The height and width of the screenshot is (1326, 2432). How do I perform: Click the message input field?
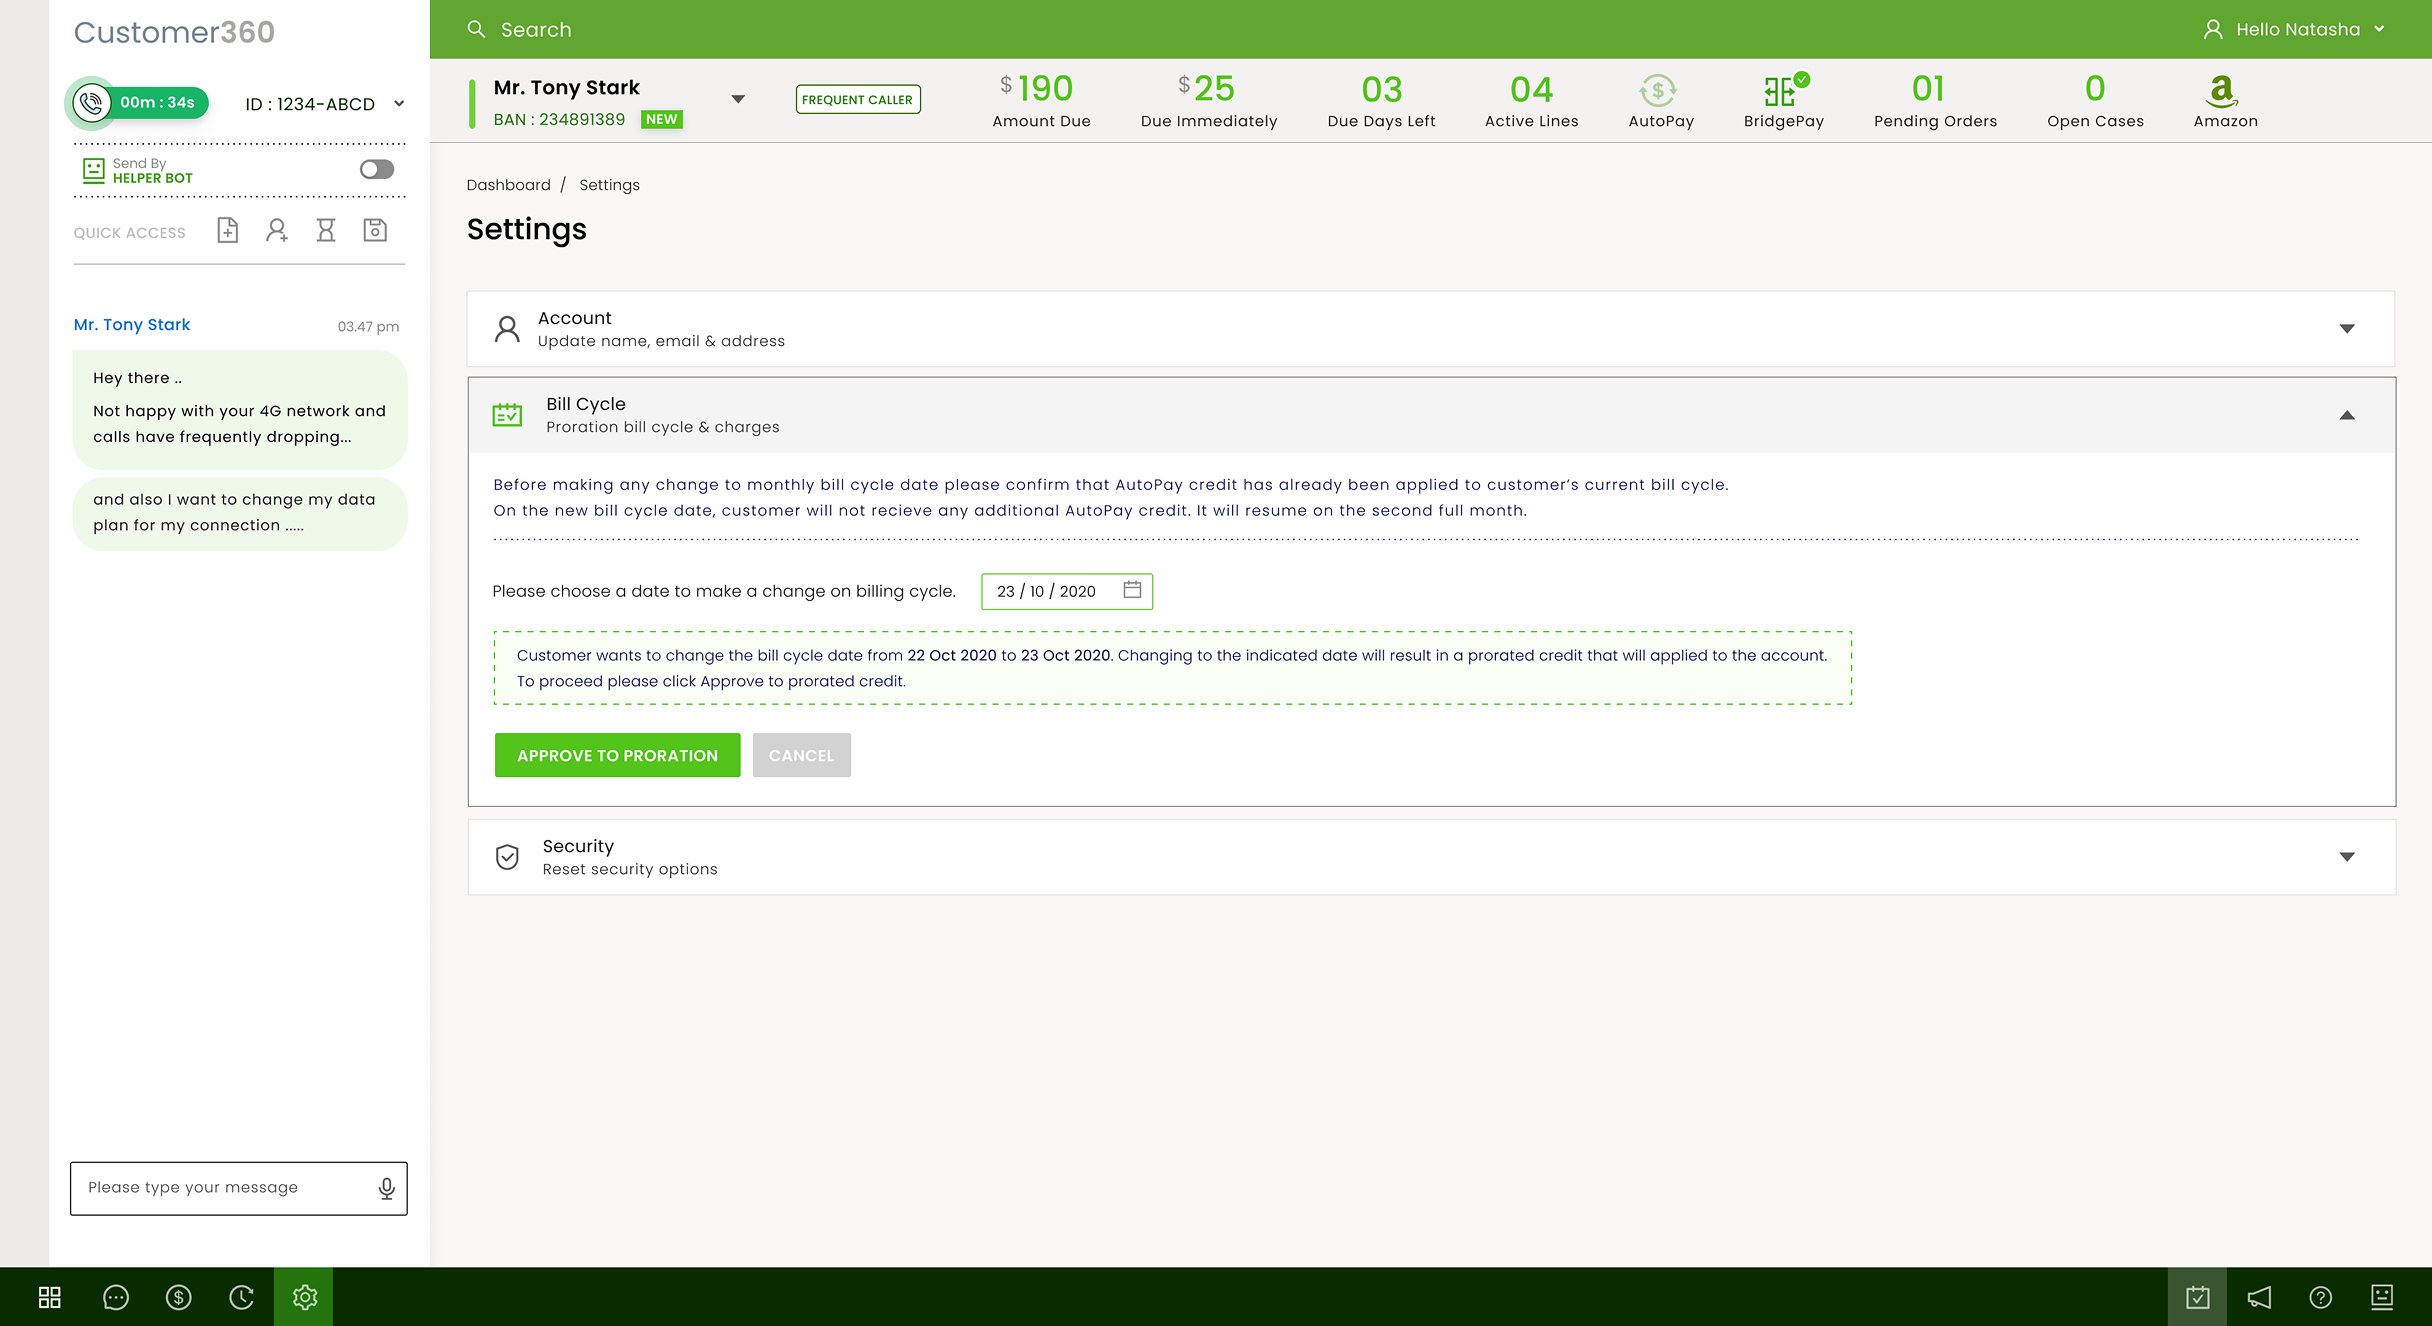point(239,1188)
